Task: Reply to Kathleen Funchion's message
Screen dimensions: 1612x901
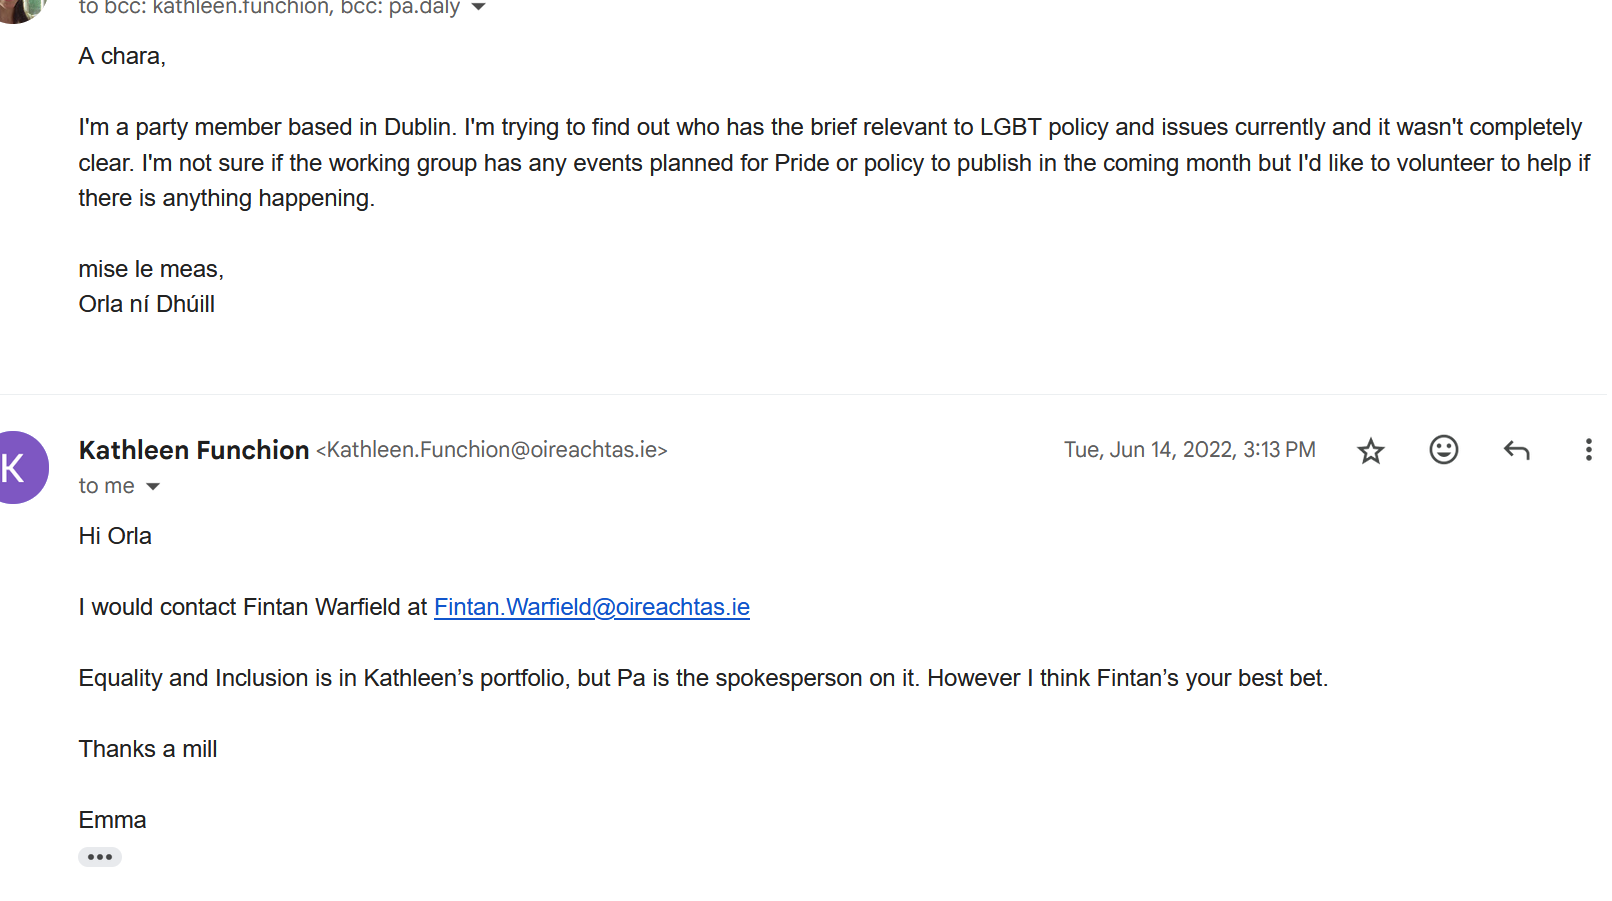Action: [x=1516, y=450]
